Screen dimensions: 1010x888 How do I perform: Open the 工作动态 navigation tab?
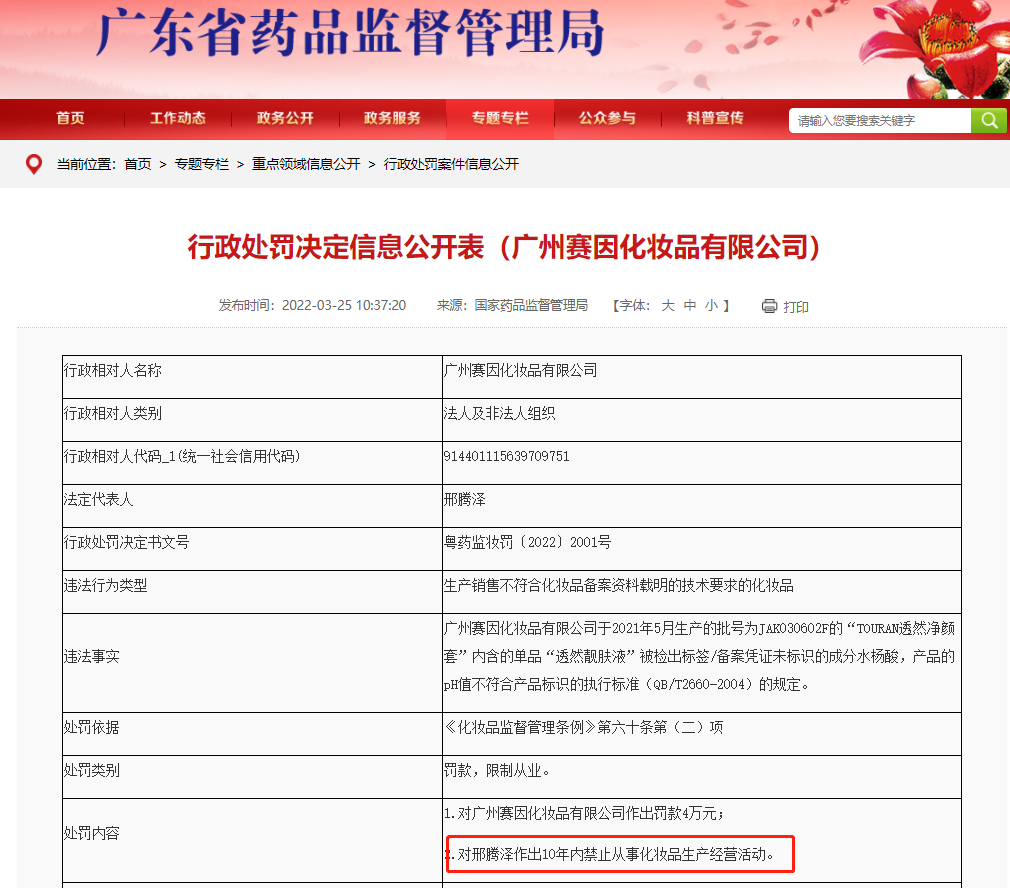[178, 118]
